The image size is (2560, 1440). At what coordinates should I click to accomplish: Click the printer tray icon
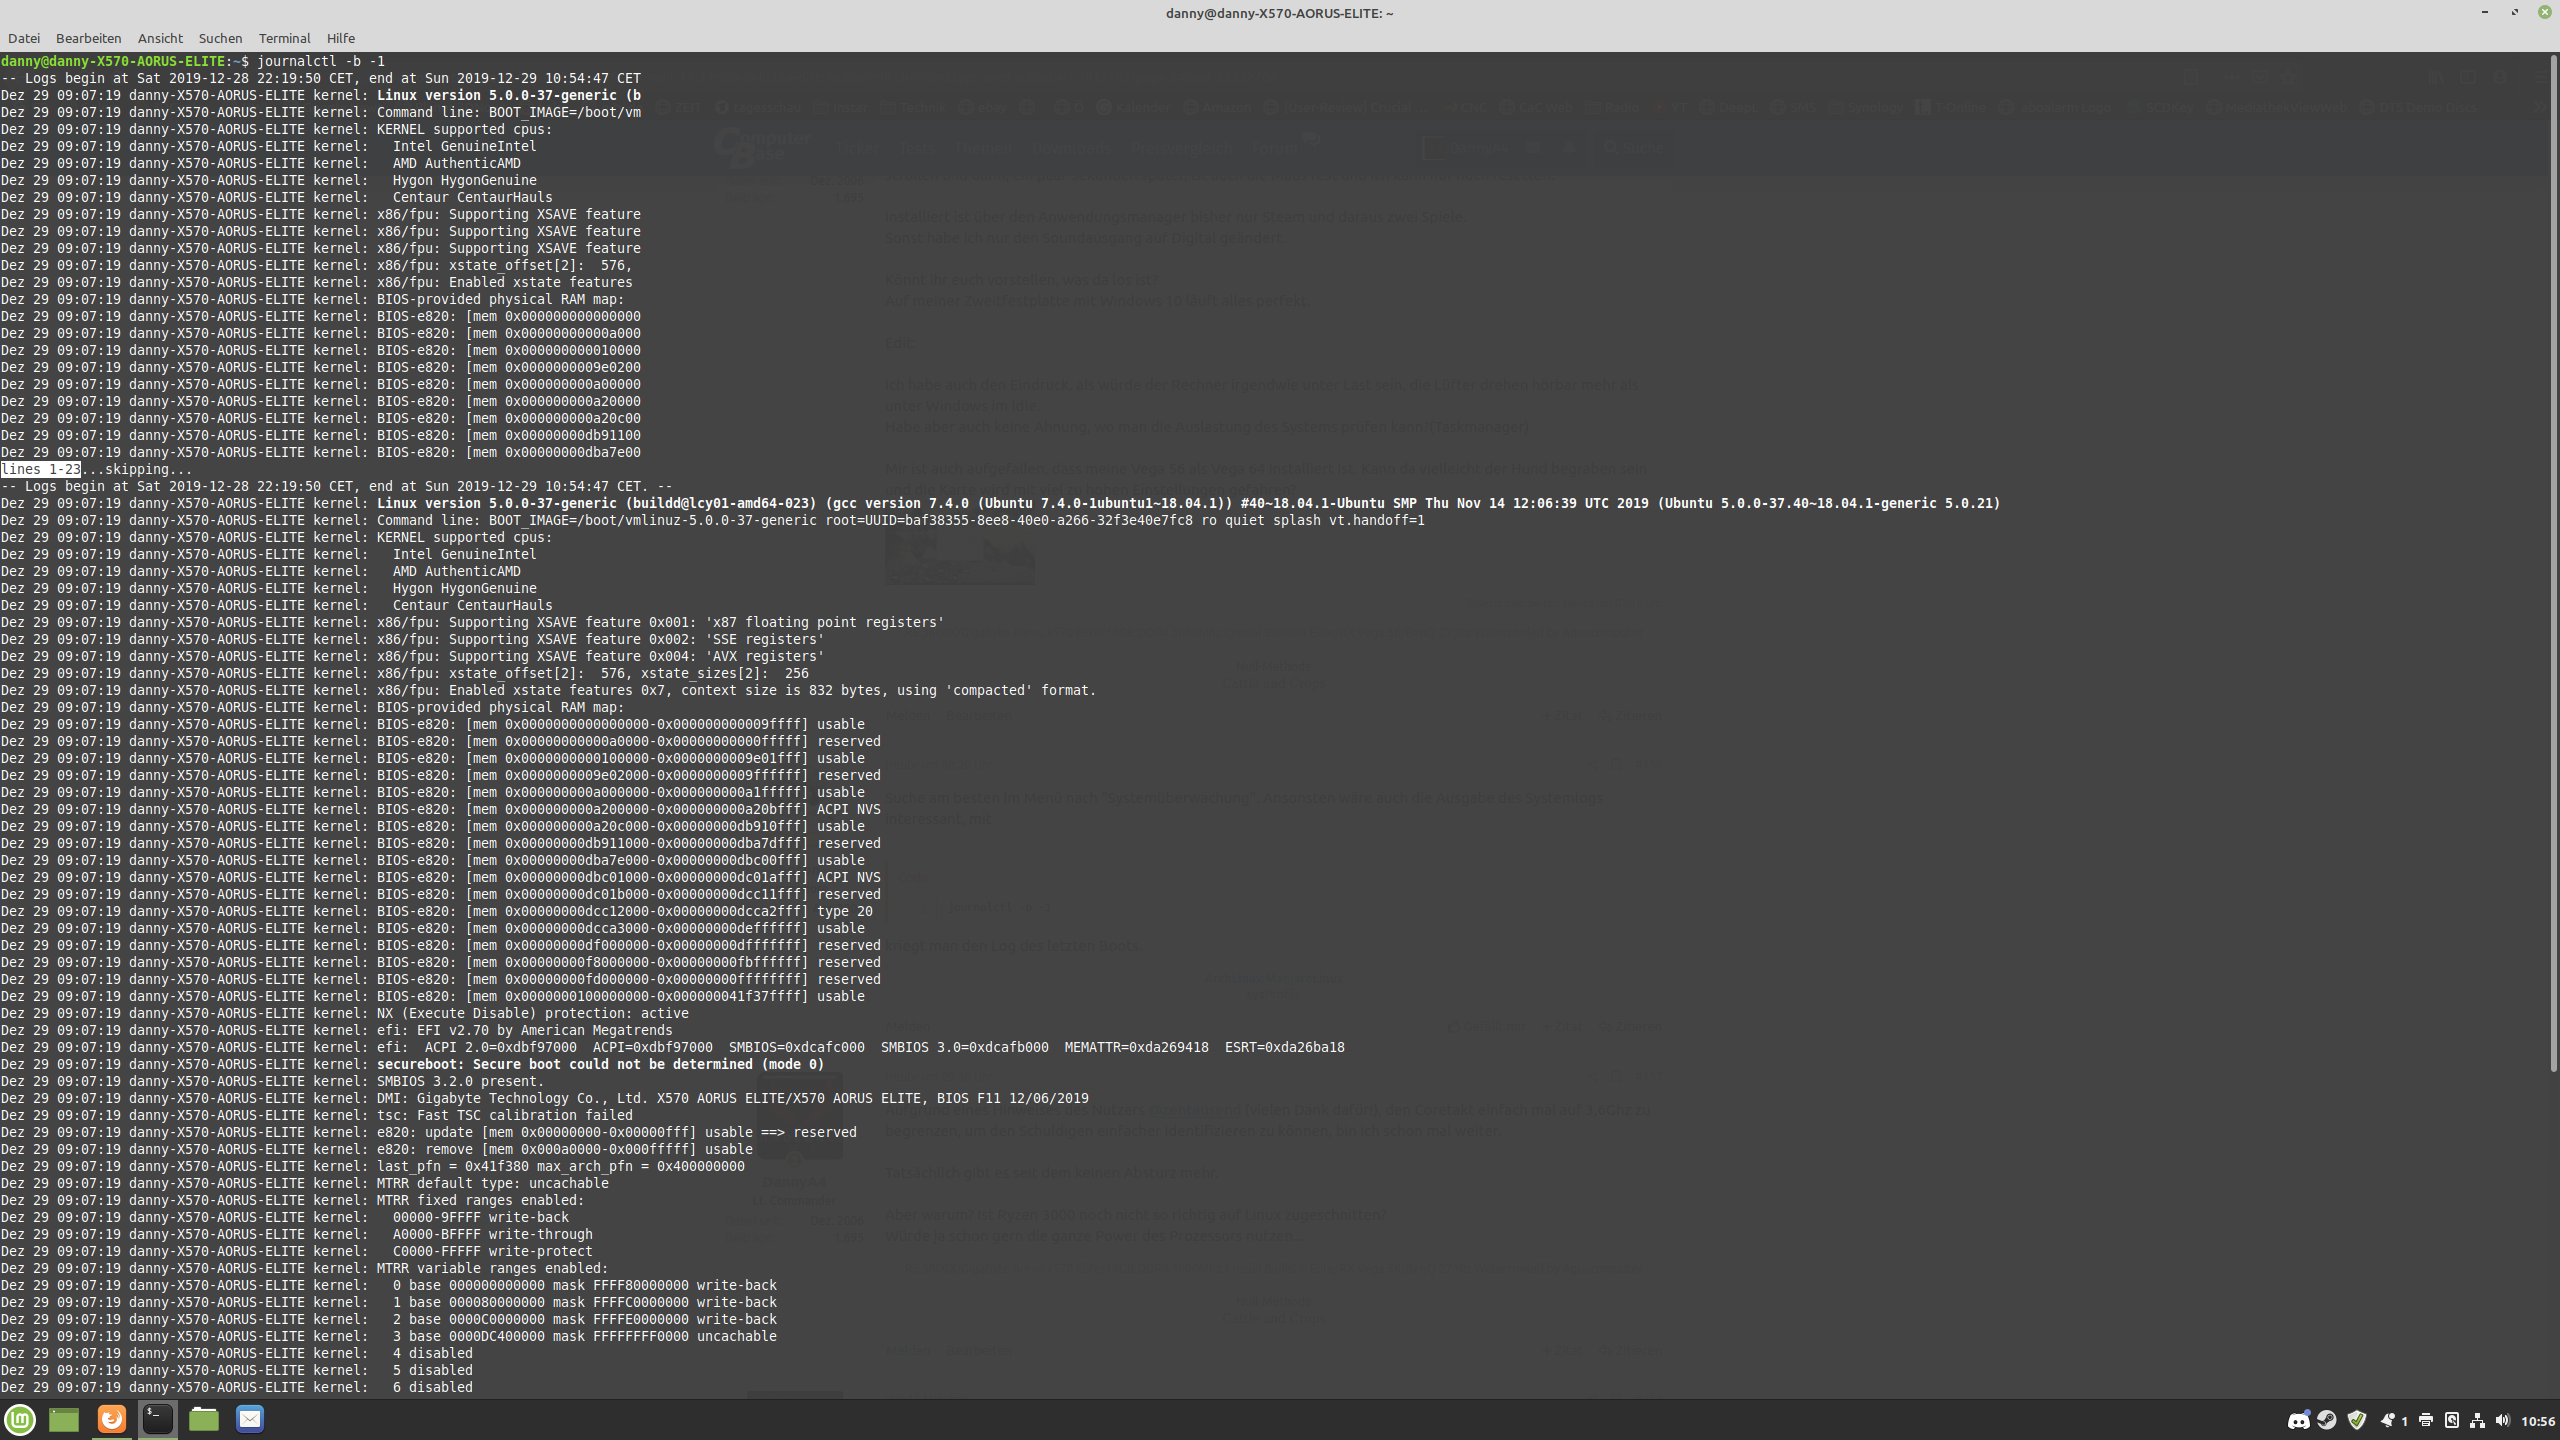(x=2426, y=1420)
